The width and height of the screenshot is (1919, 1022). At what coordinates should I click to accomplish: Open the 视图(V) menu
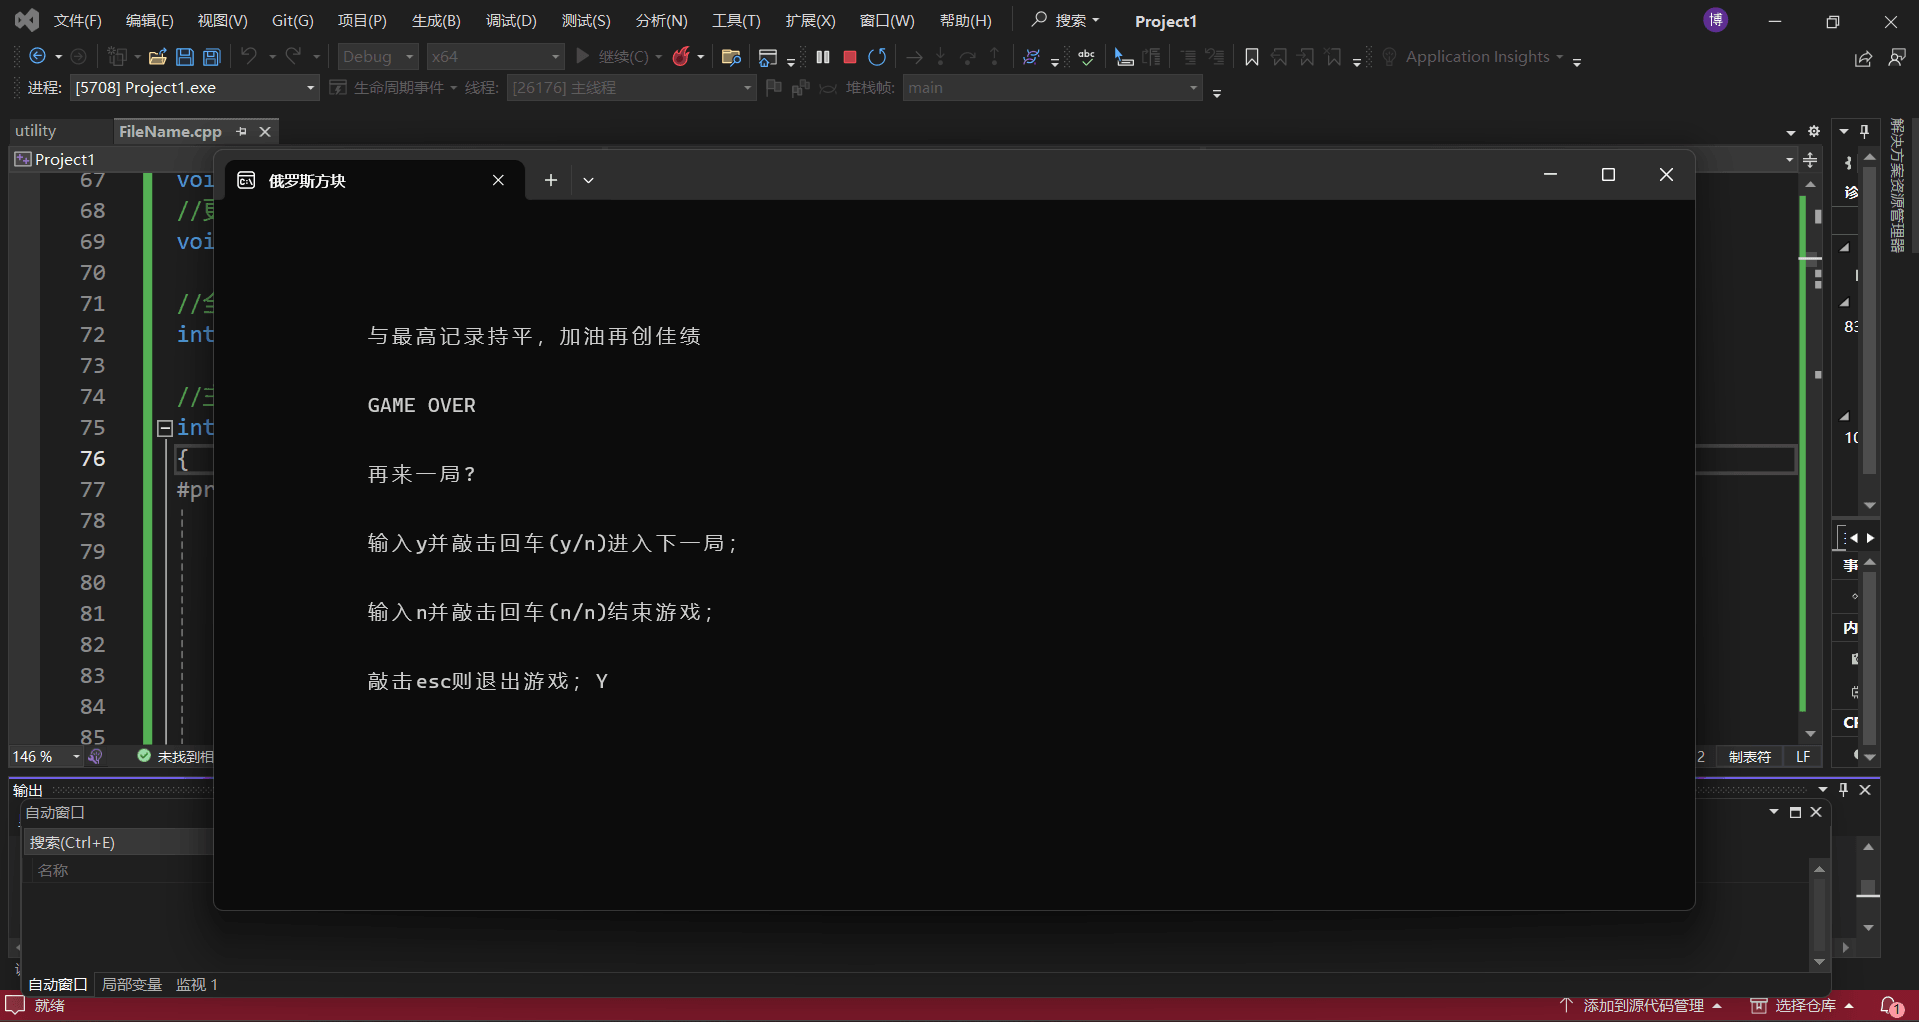[222, 21]
